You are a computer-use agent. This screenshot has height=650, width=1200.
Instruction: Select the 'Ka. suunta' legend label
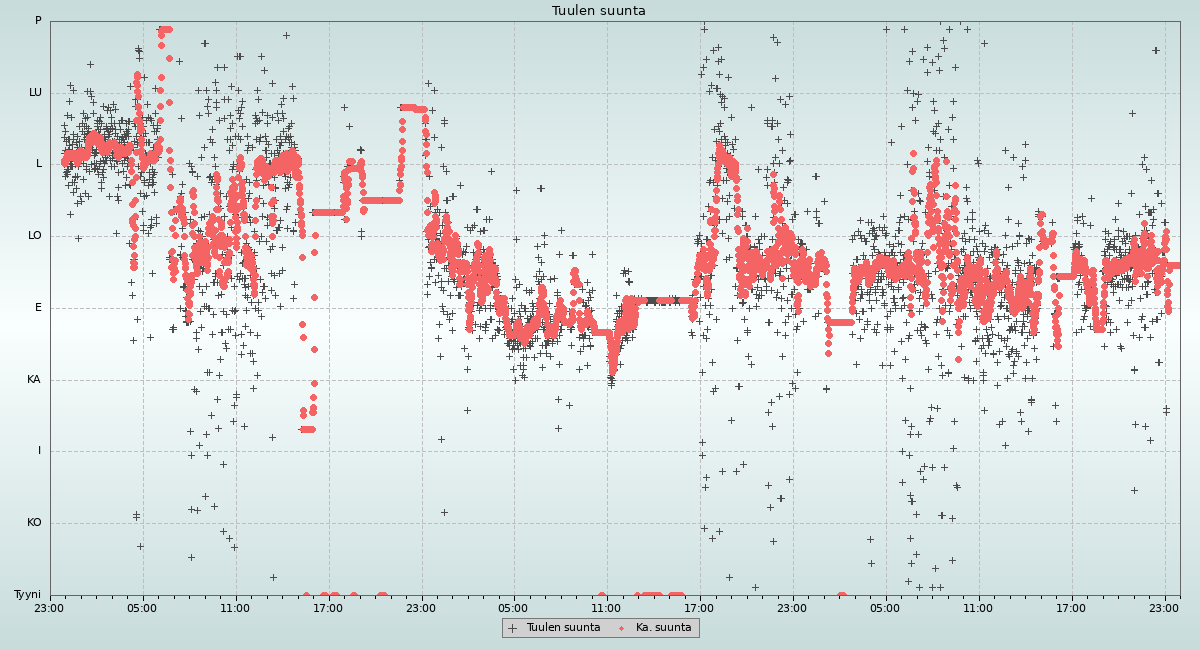tap(663, 628)
